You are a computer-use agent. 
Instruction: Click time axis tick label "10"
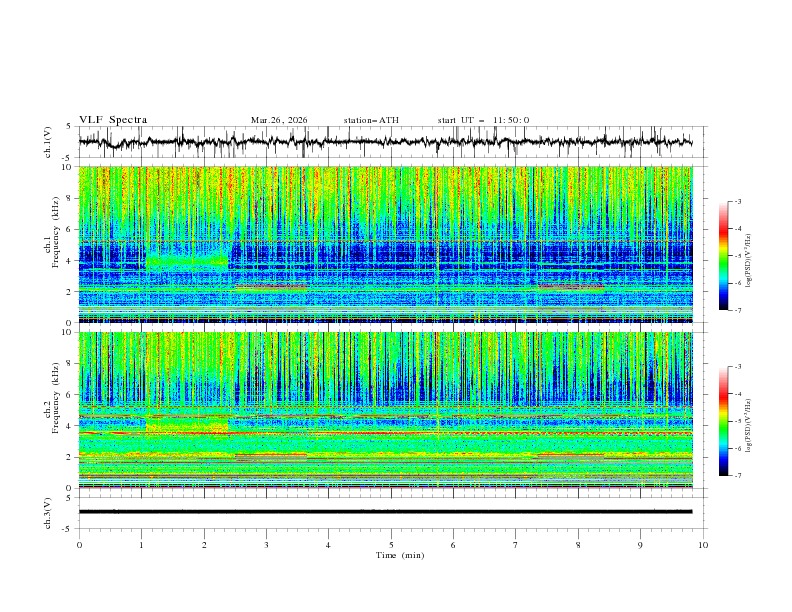703,545
